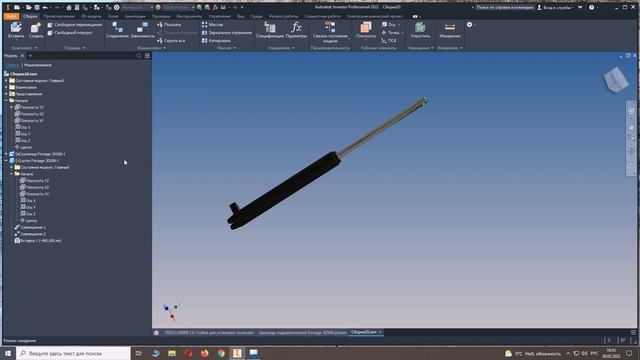Click Связать состояния модели icon
The image size is (640, 360).
(x=330, y=27)
